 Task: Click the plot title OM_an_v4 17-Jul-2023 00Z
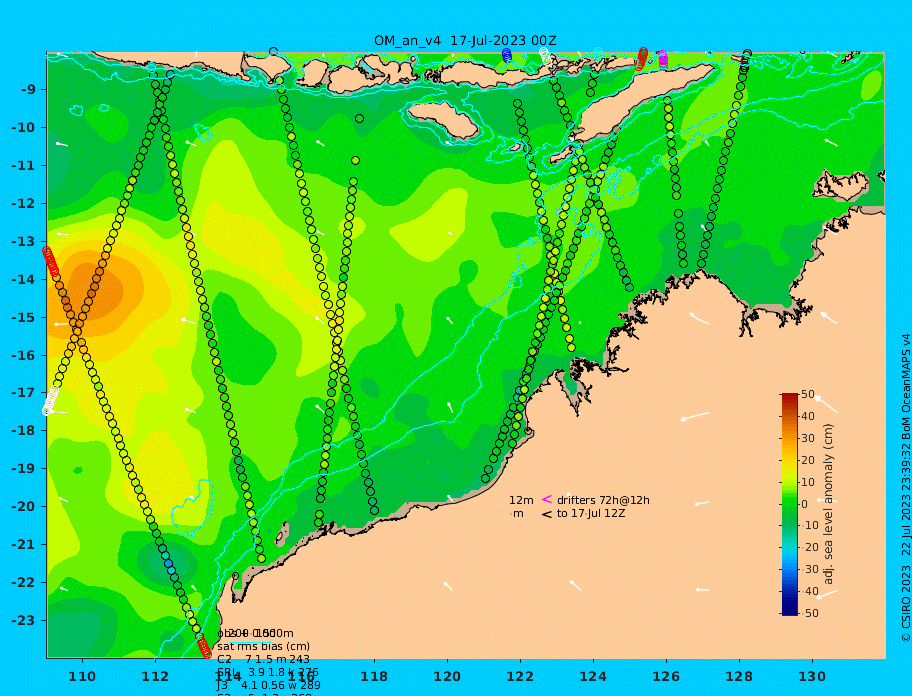465,41
